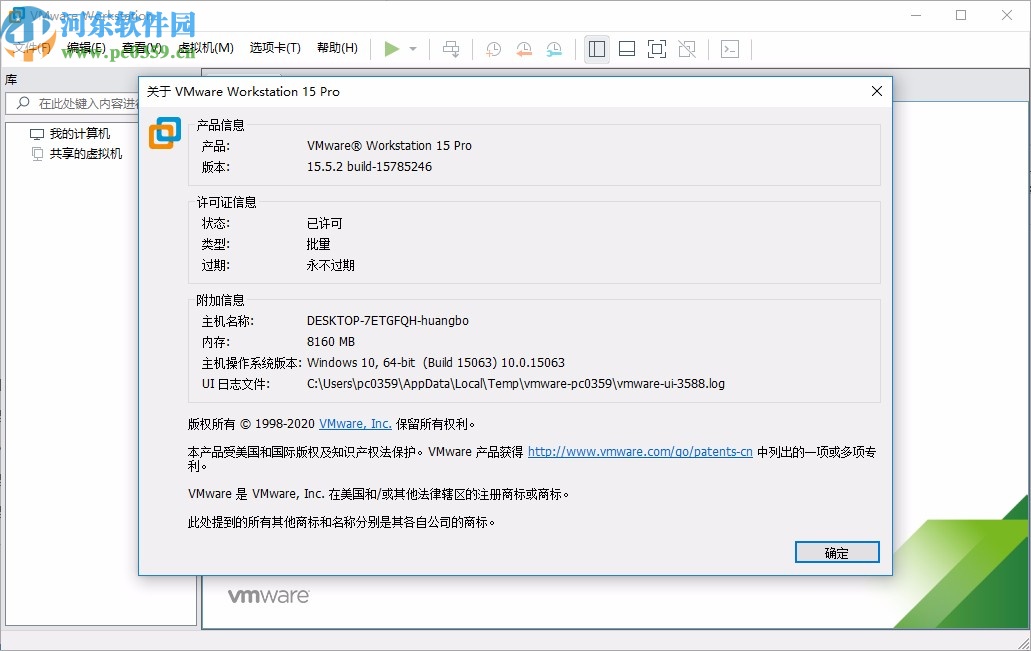Screen dimensions: 1031x651
Task: Open the 虚拟机(M) menu
Action: point(206,47)
